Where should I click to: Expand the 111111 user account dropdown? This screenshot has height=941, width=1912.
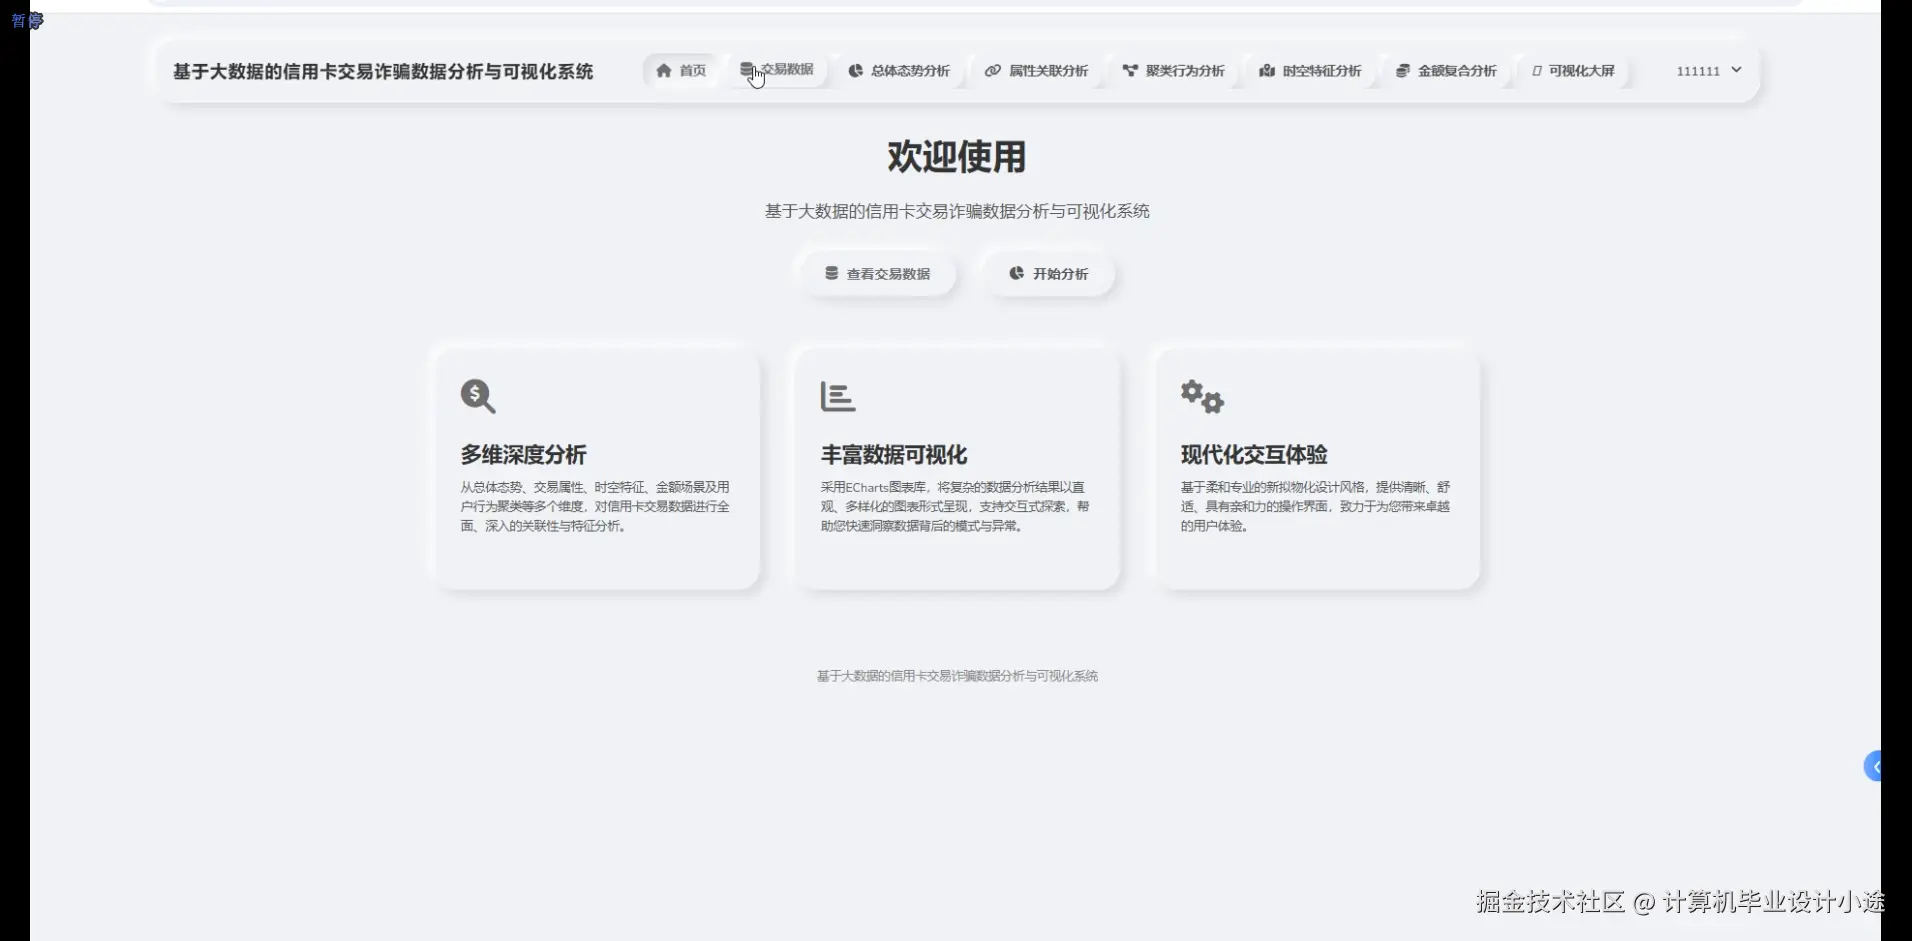[x=1707, y=70]
